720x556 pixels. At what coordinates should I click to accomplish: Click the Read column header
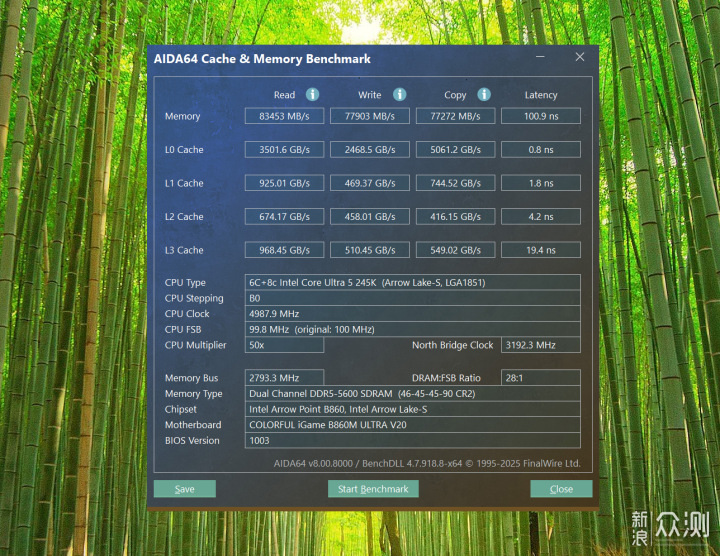(x=284, y=95)
